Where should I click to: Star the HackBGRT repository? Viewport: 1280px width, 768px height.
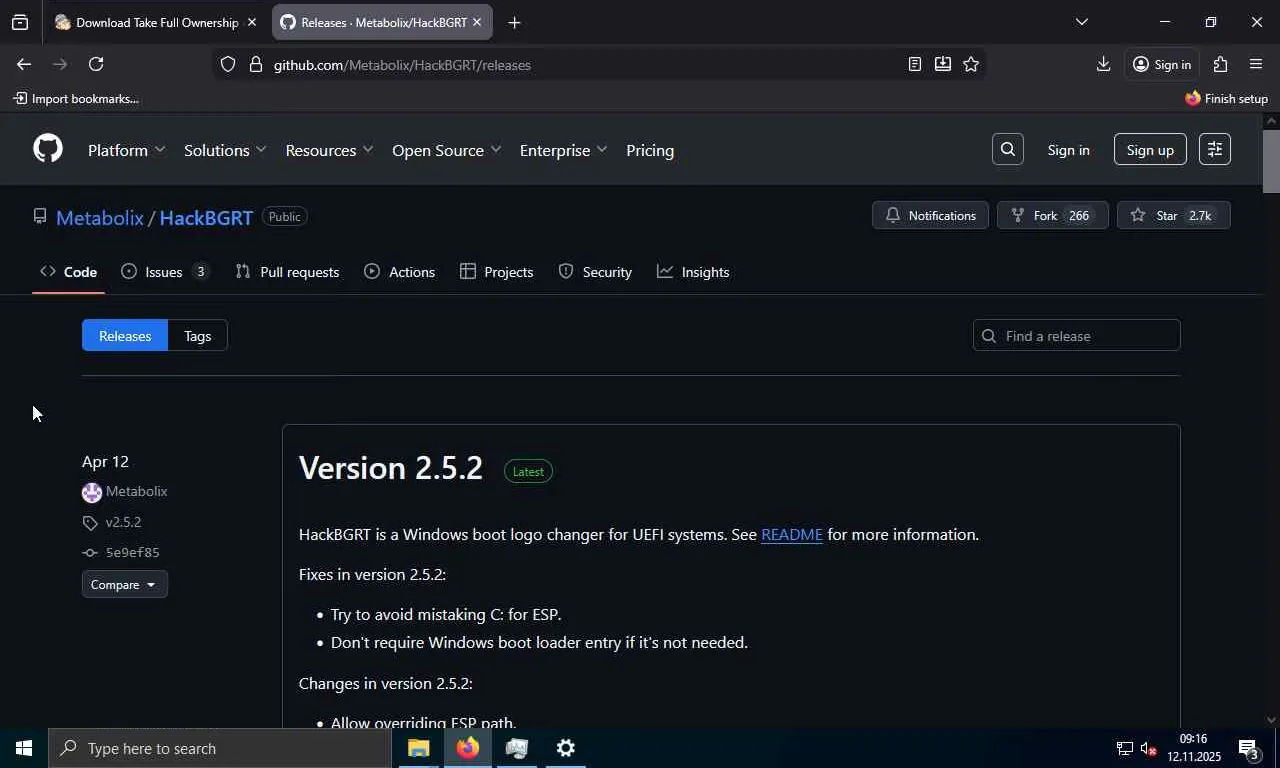(1173, 215)
